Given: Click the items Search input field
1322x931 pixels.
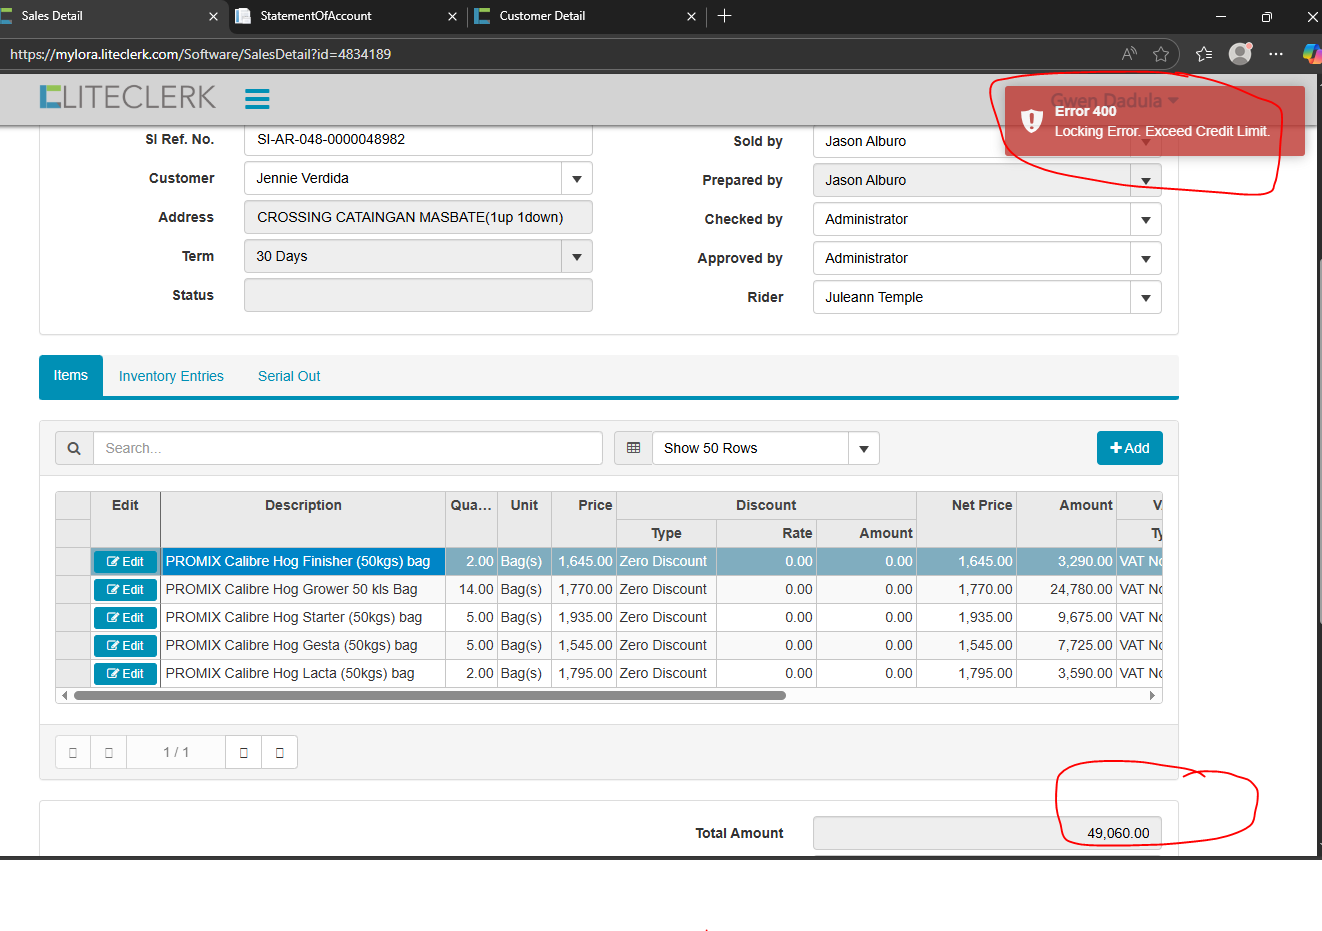Looking at the screenshot, I should [x=347, y=448].
